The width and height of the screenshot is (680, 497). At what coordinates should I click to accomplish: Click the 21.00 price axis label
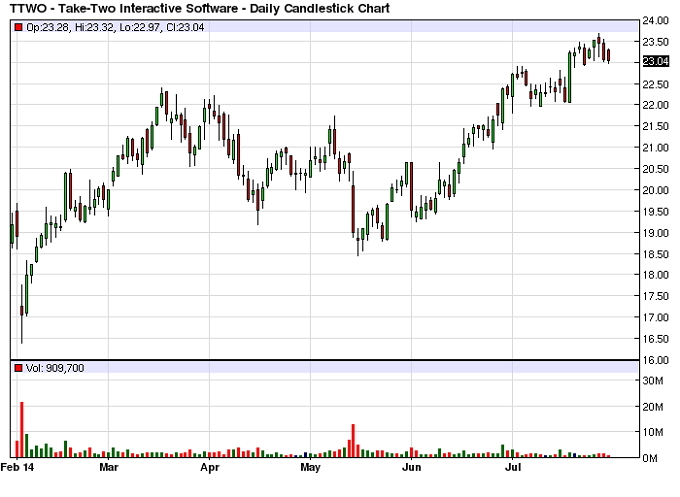click(x=655, y=148)
